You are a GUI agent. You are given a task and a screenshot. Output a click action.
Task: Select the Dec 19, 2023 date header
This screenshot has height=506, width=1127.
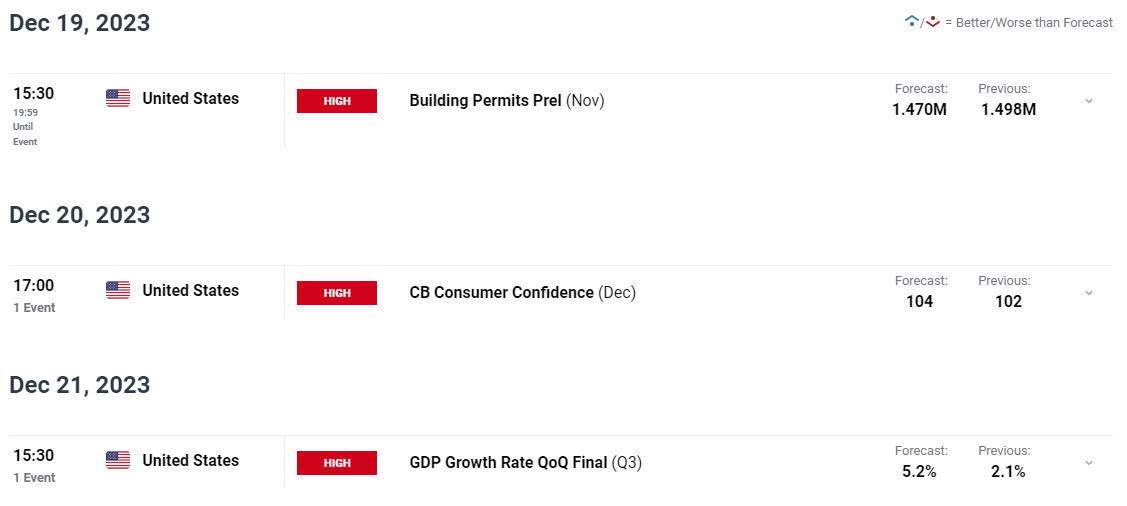[x=80, y=22]
